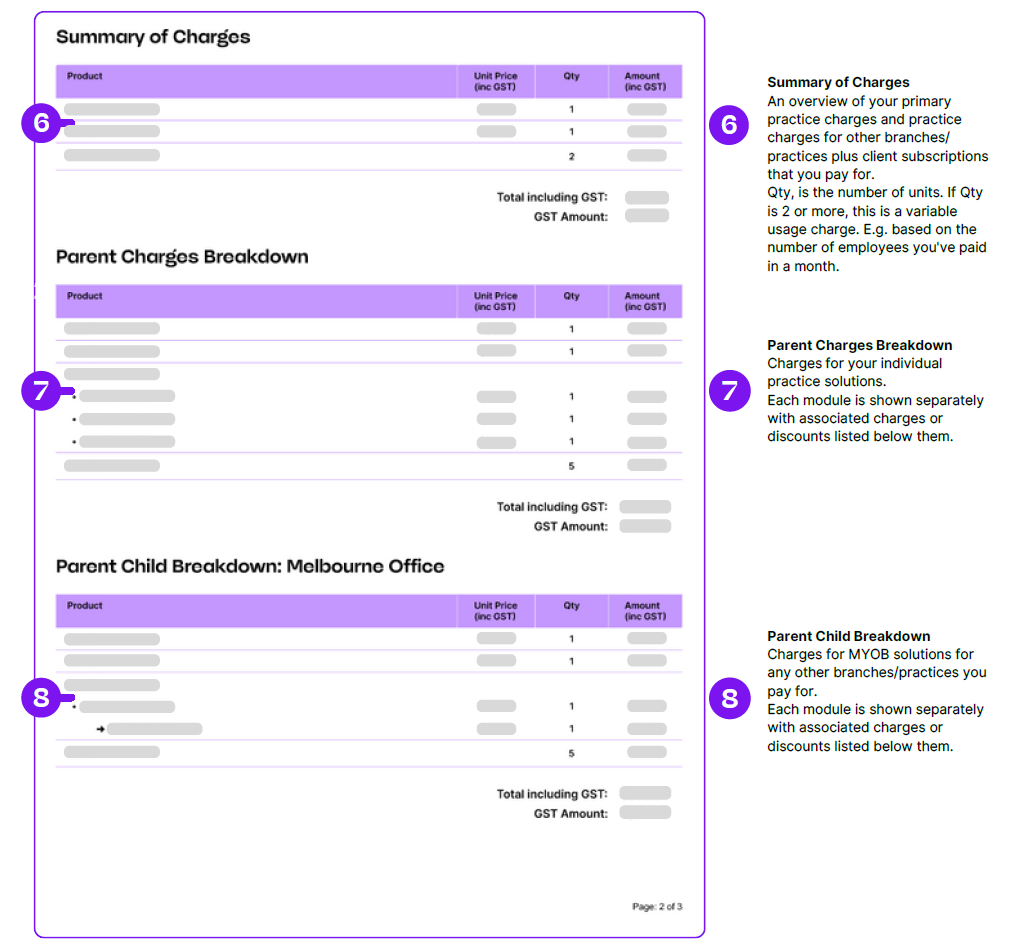
Task: Click Qty header in Melbourne Office table
Action: (x=572, y=606)
